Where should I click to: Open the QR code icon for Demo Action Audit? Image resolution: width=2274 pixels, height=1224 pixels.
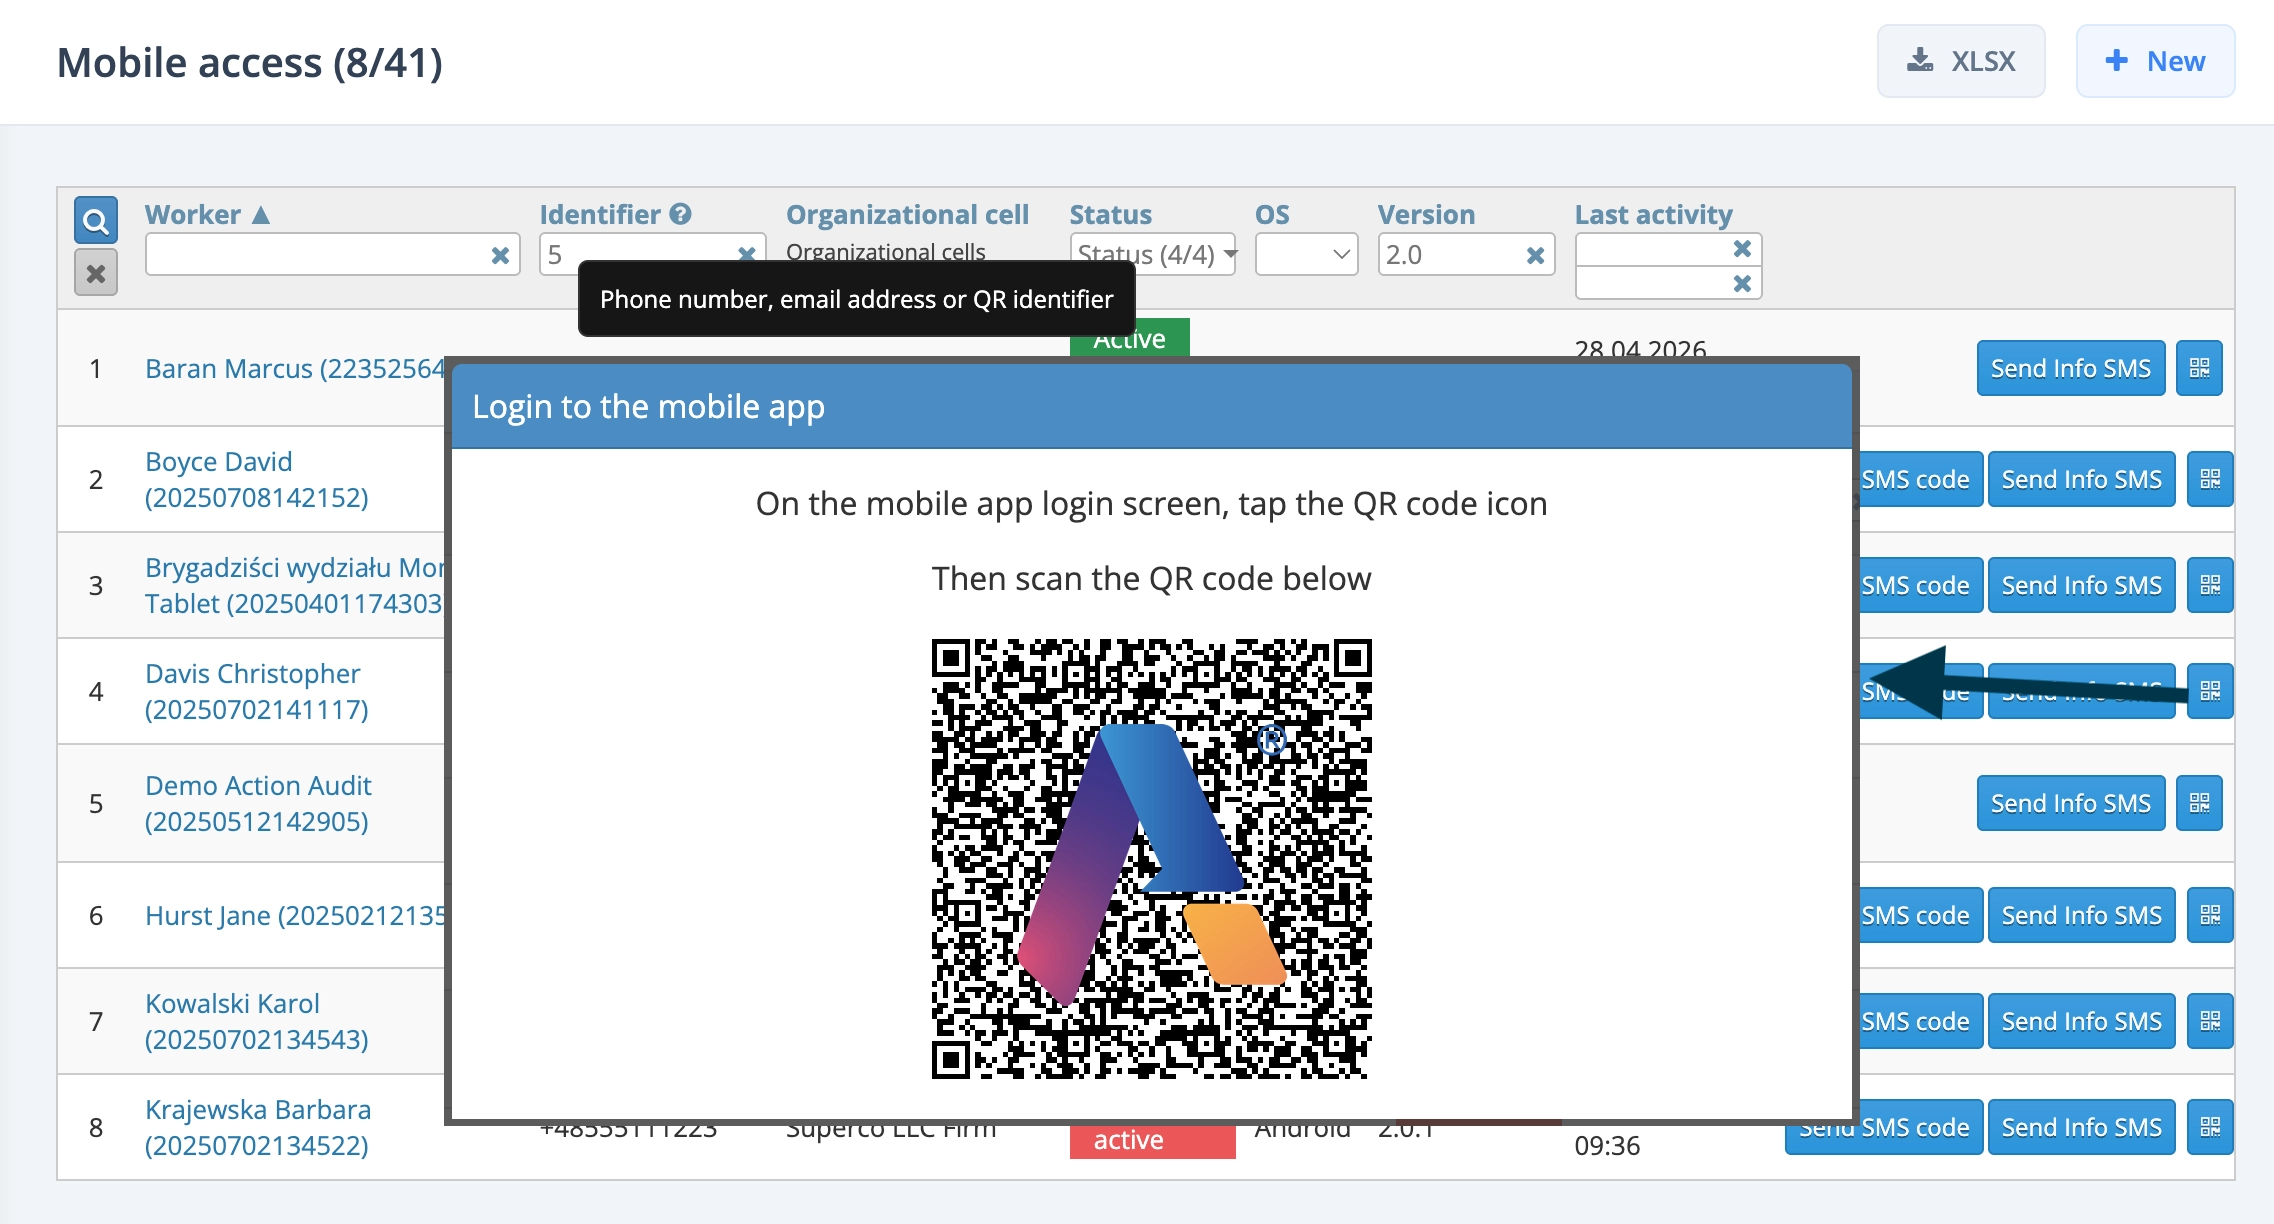point(2199,802)
